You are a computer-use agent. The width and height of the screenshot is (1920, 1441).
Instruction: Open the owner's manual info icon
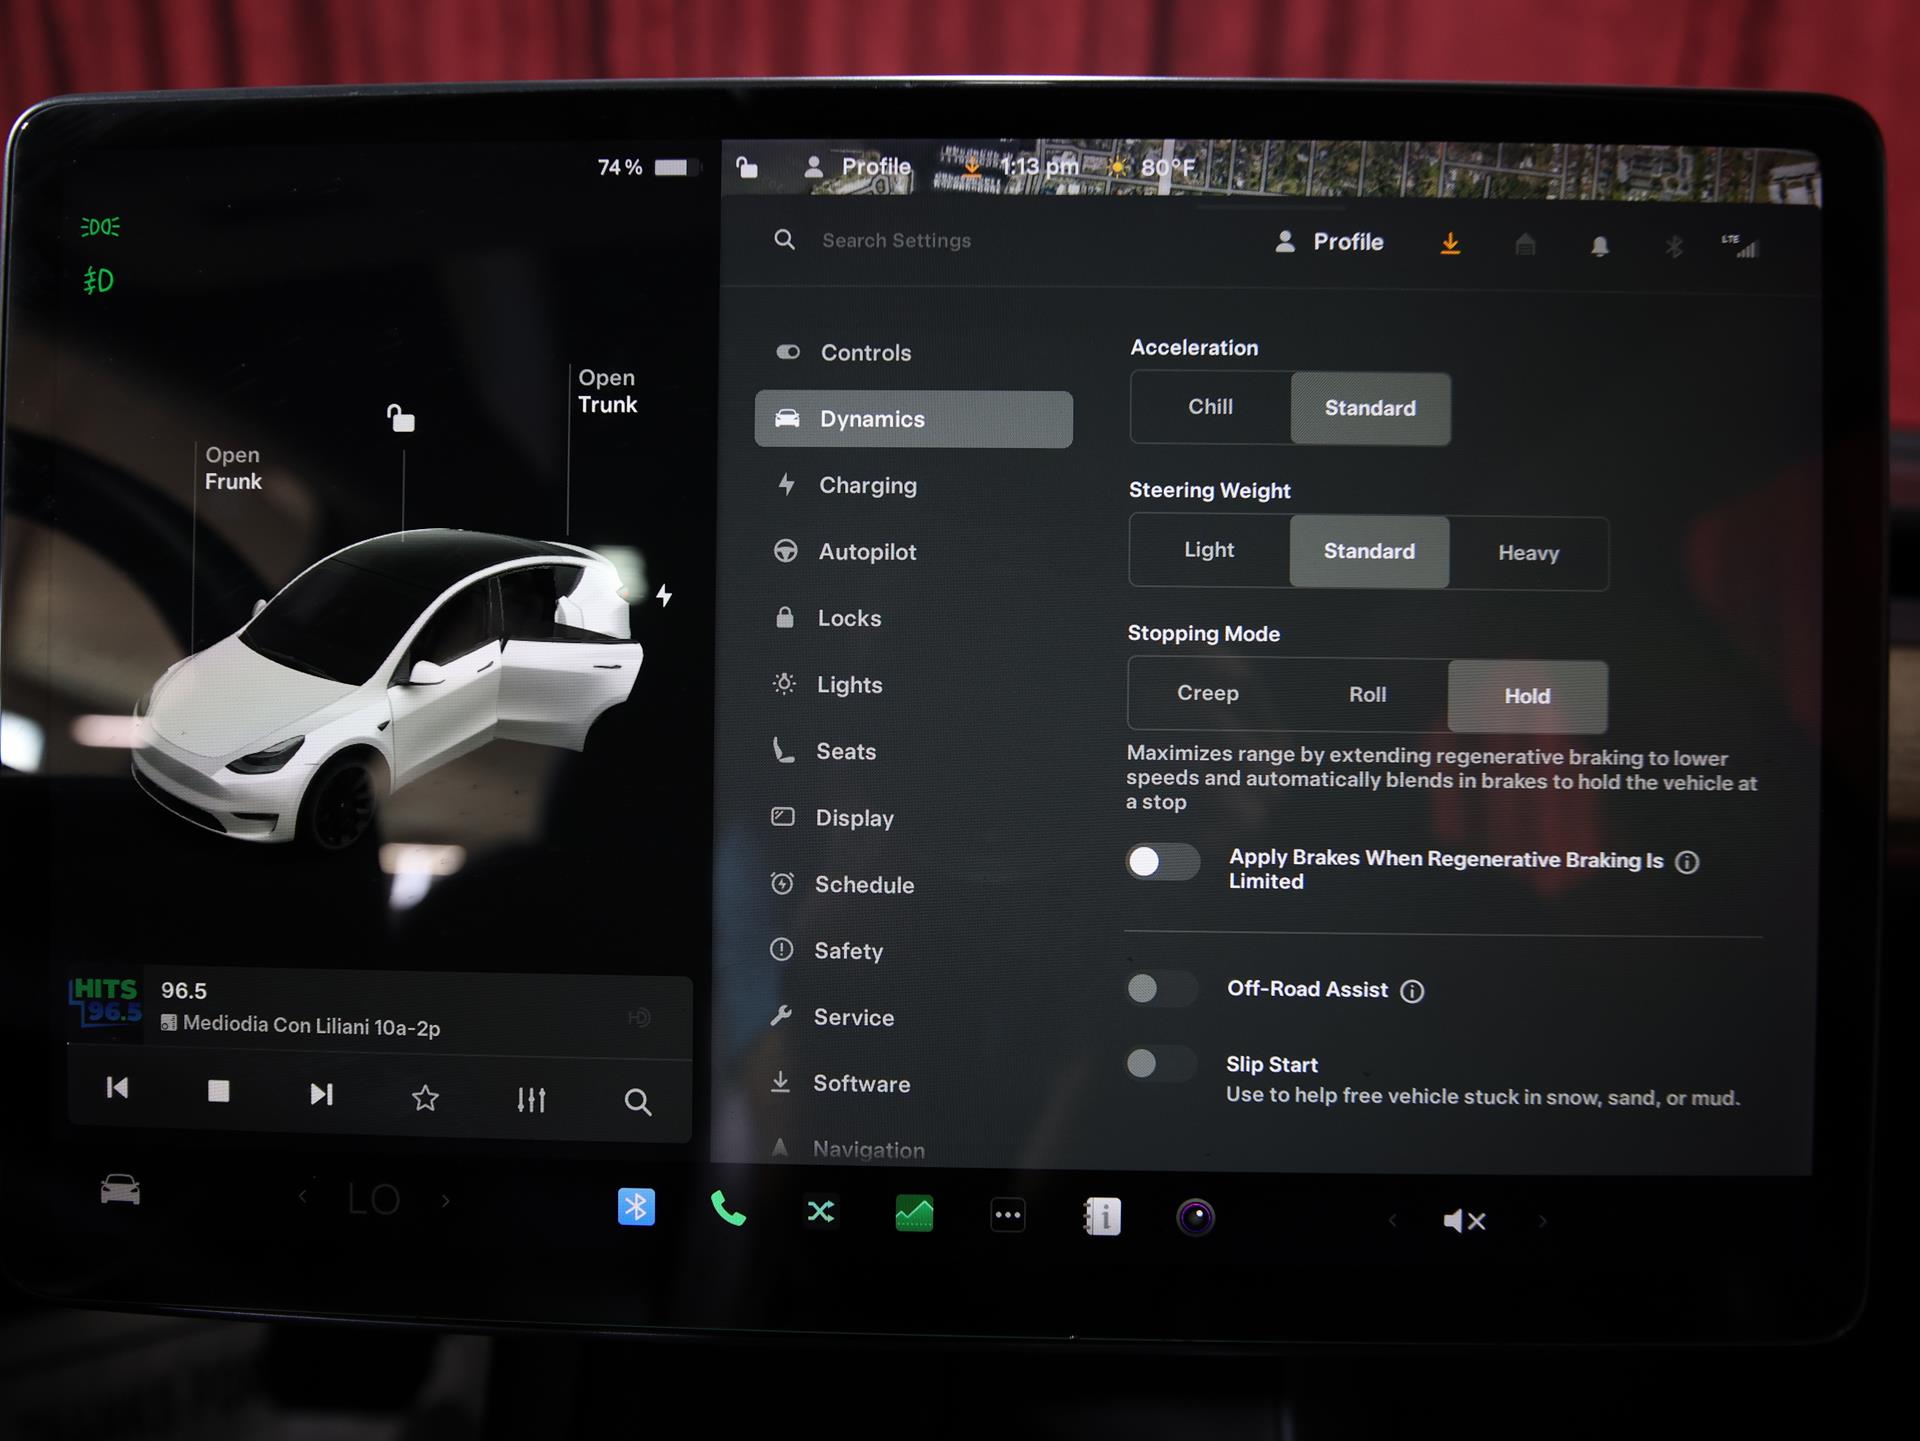1102,1216
